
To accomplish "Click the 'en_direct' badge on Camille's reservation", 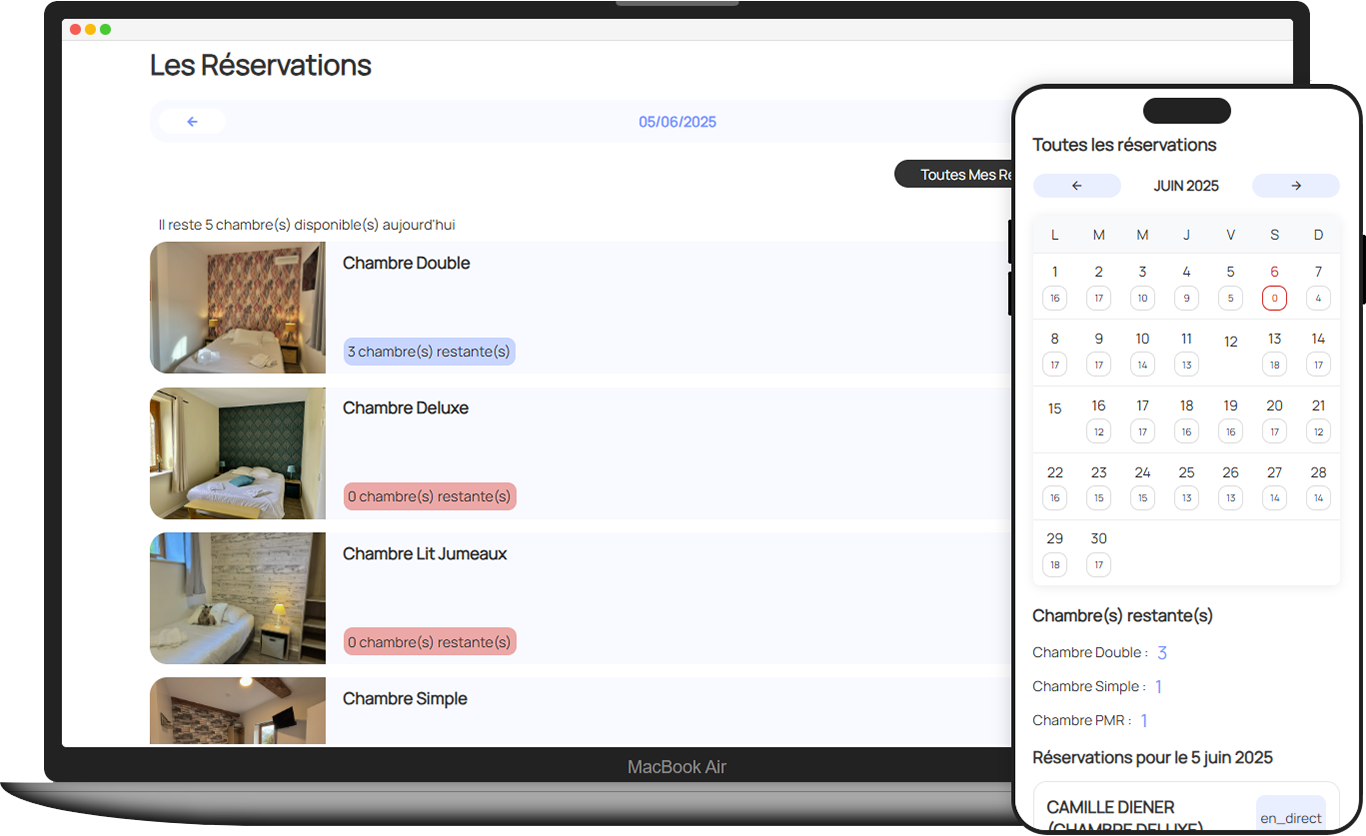I will tap(1290, 817).
